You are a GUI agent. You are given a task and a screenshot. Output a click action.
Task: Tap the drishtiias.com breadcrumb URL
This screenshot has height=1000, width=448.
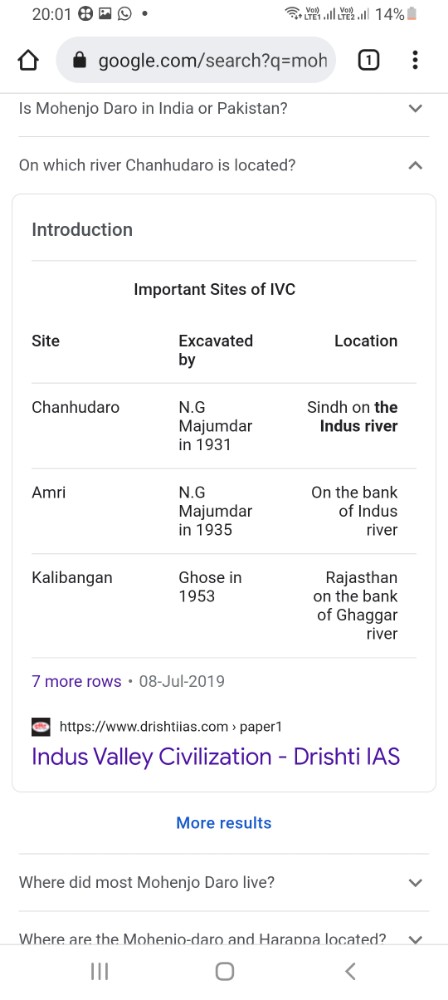(x=170, y=726)
